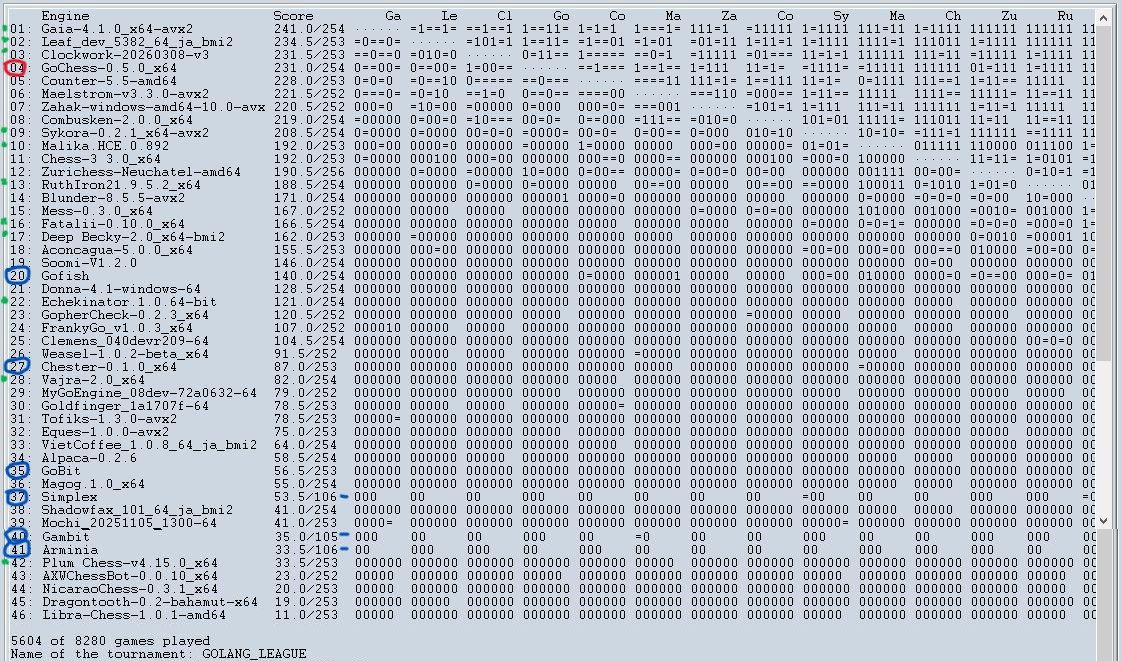Viewport: 1122px width, 661px height.
Task: Select engine name Gofish
Action: click(65, 276)
